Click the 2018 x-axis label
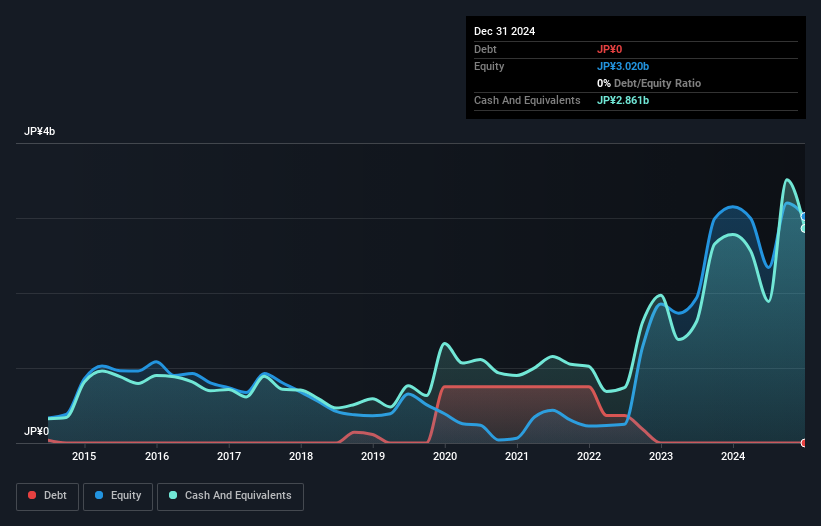This screenshot has width=821, height=526. [x=301, y=456]
